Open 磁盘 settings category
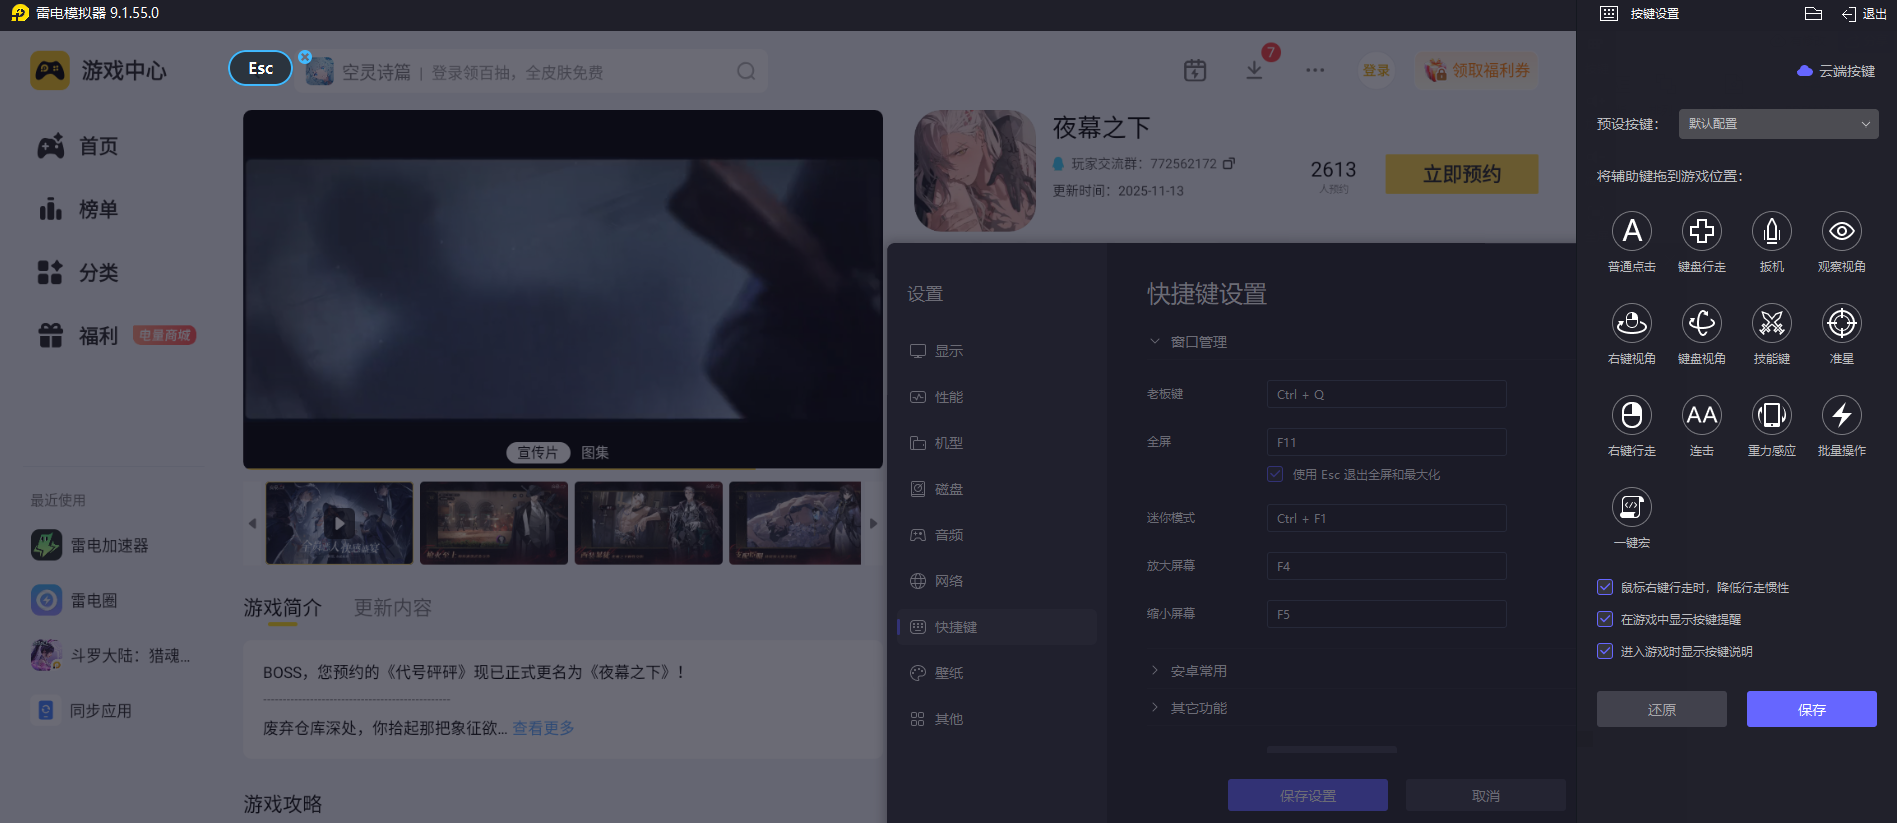This screenshot has width=1897, height=823. tap(937, 489)
